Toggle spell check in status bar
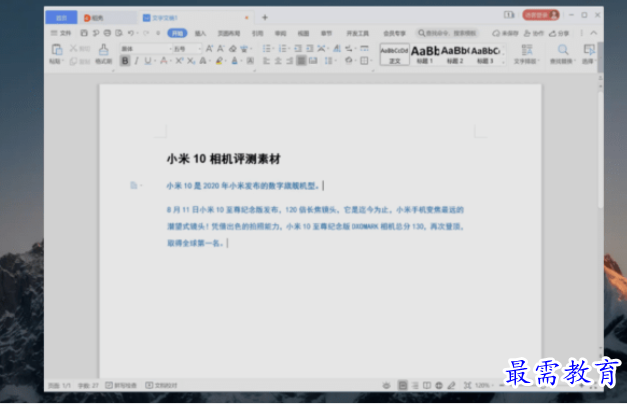Image resolution: width=627 pixels, height=404 pixels. pos(121,386)
